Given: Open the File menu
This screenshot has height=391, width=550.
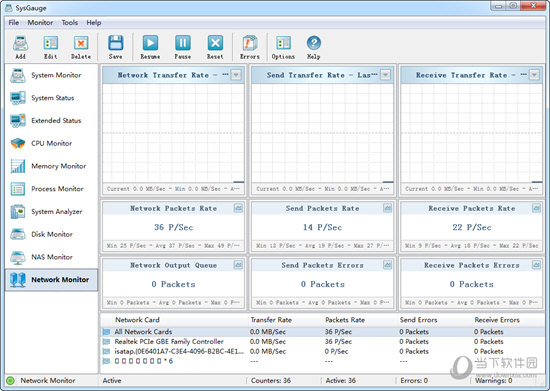Looking at the screenshot, I should click(x=14, y=22).
